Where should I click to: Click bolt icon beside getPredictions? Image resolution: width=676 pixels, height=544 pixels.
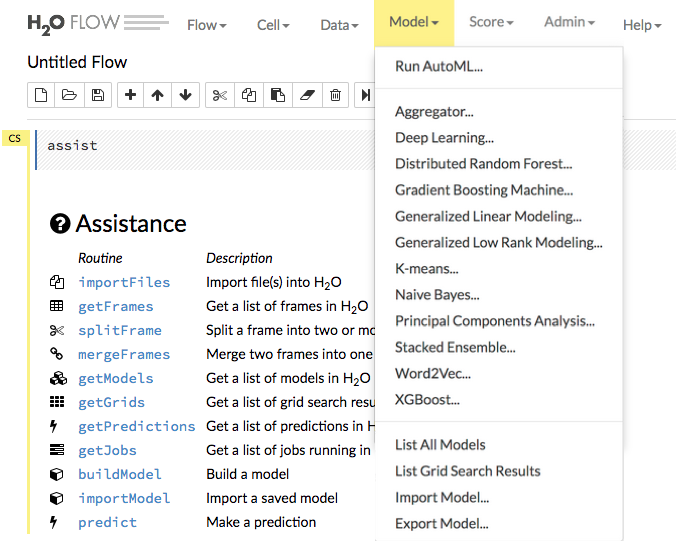53,426
